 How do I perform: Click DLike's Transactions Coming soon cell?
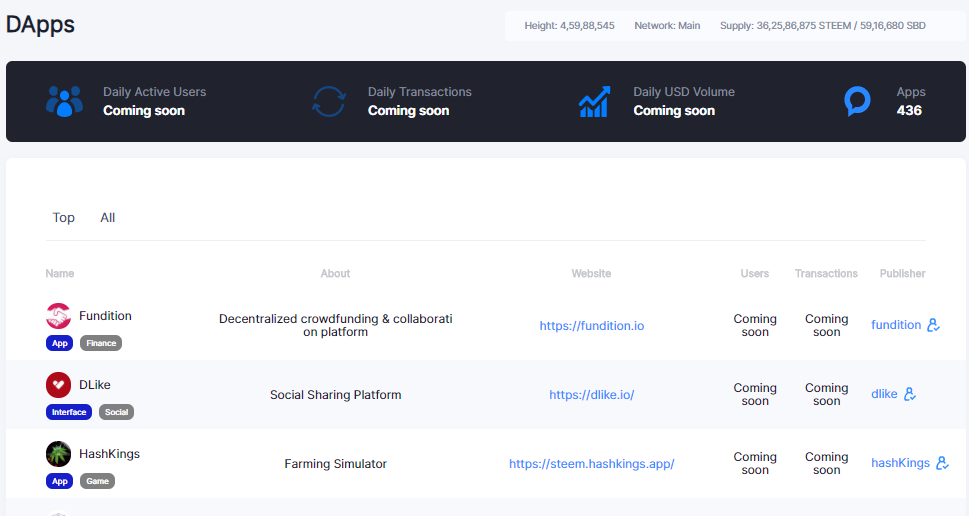(826, 395)
